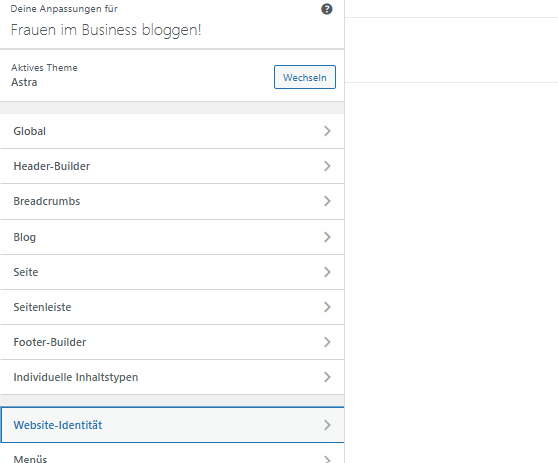
Task: Open the Blog section
Action: click(x=172, y=237)
